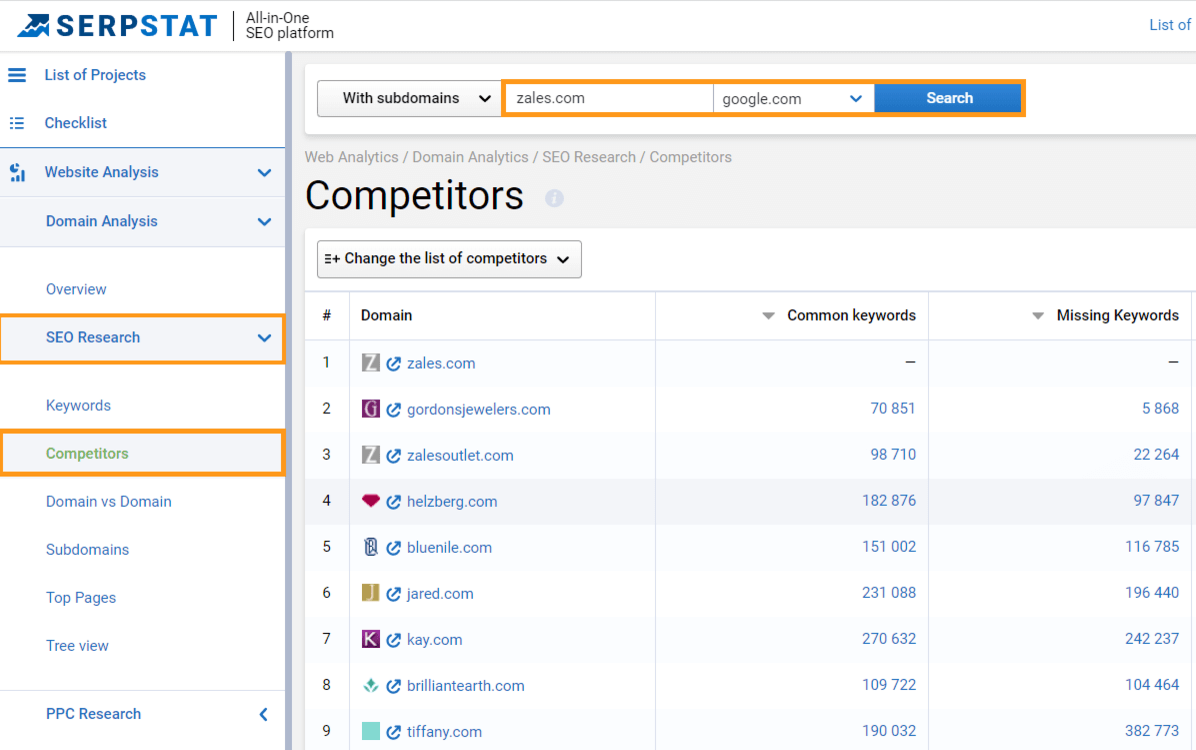Select Overview under Domain Analysis
The image size is (1196, 750).
[76, 289]
